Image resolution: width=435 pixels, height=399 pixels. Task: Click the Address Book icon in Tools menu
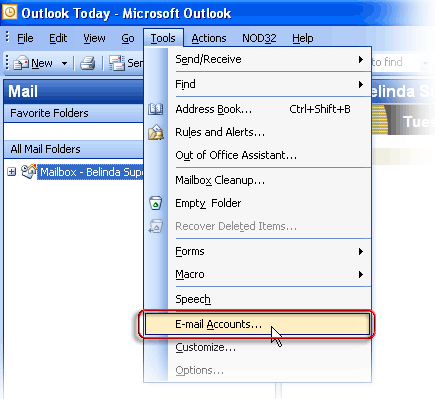(x=156, y=109)
